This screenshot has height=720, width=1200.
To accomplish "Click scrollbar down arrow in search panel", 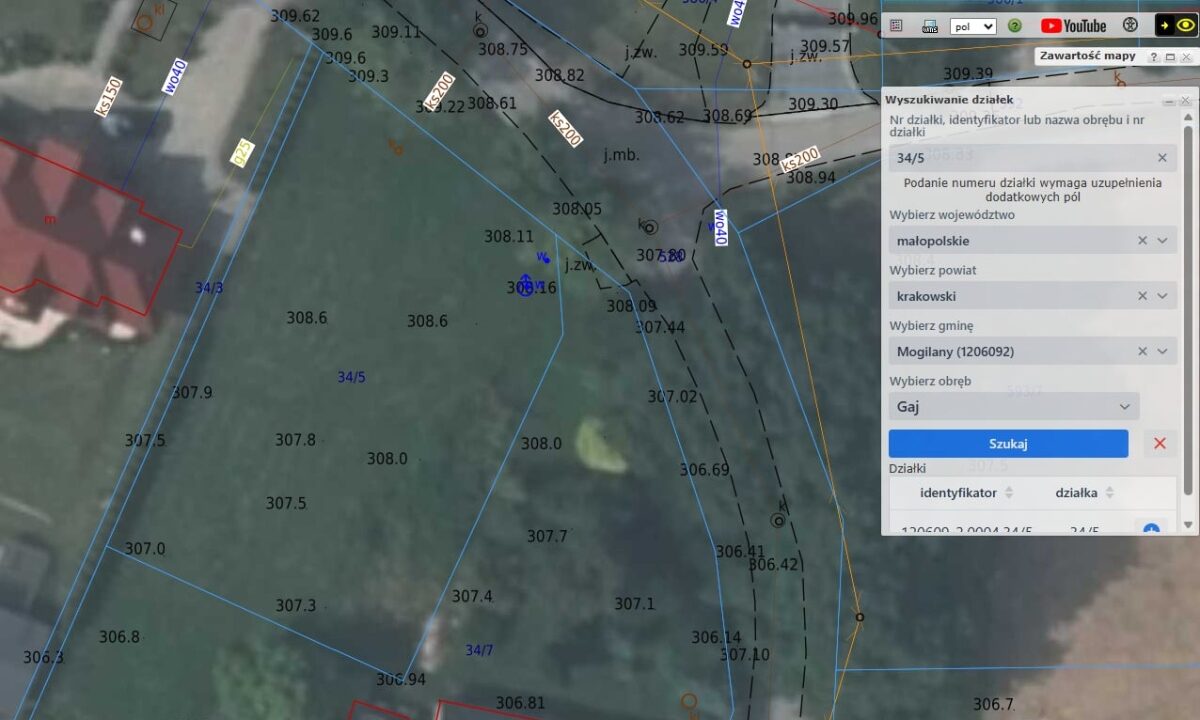I will (1188, 525).
